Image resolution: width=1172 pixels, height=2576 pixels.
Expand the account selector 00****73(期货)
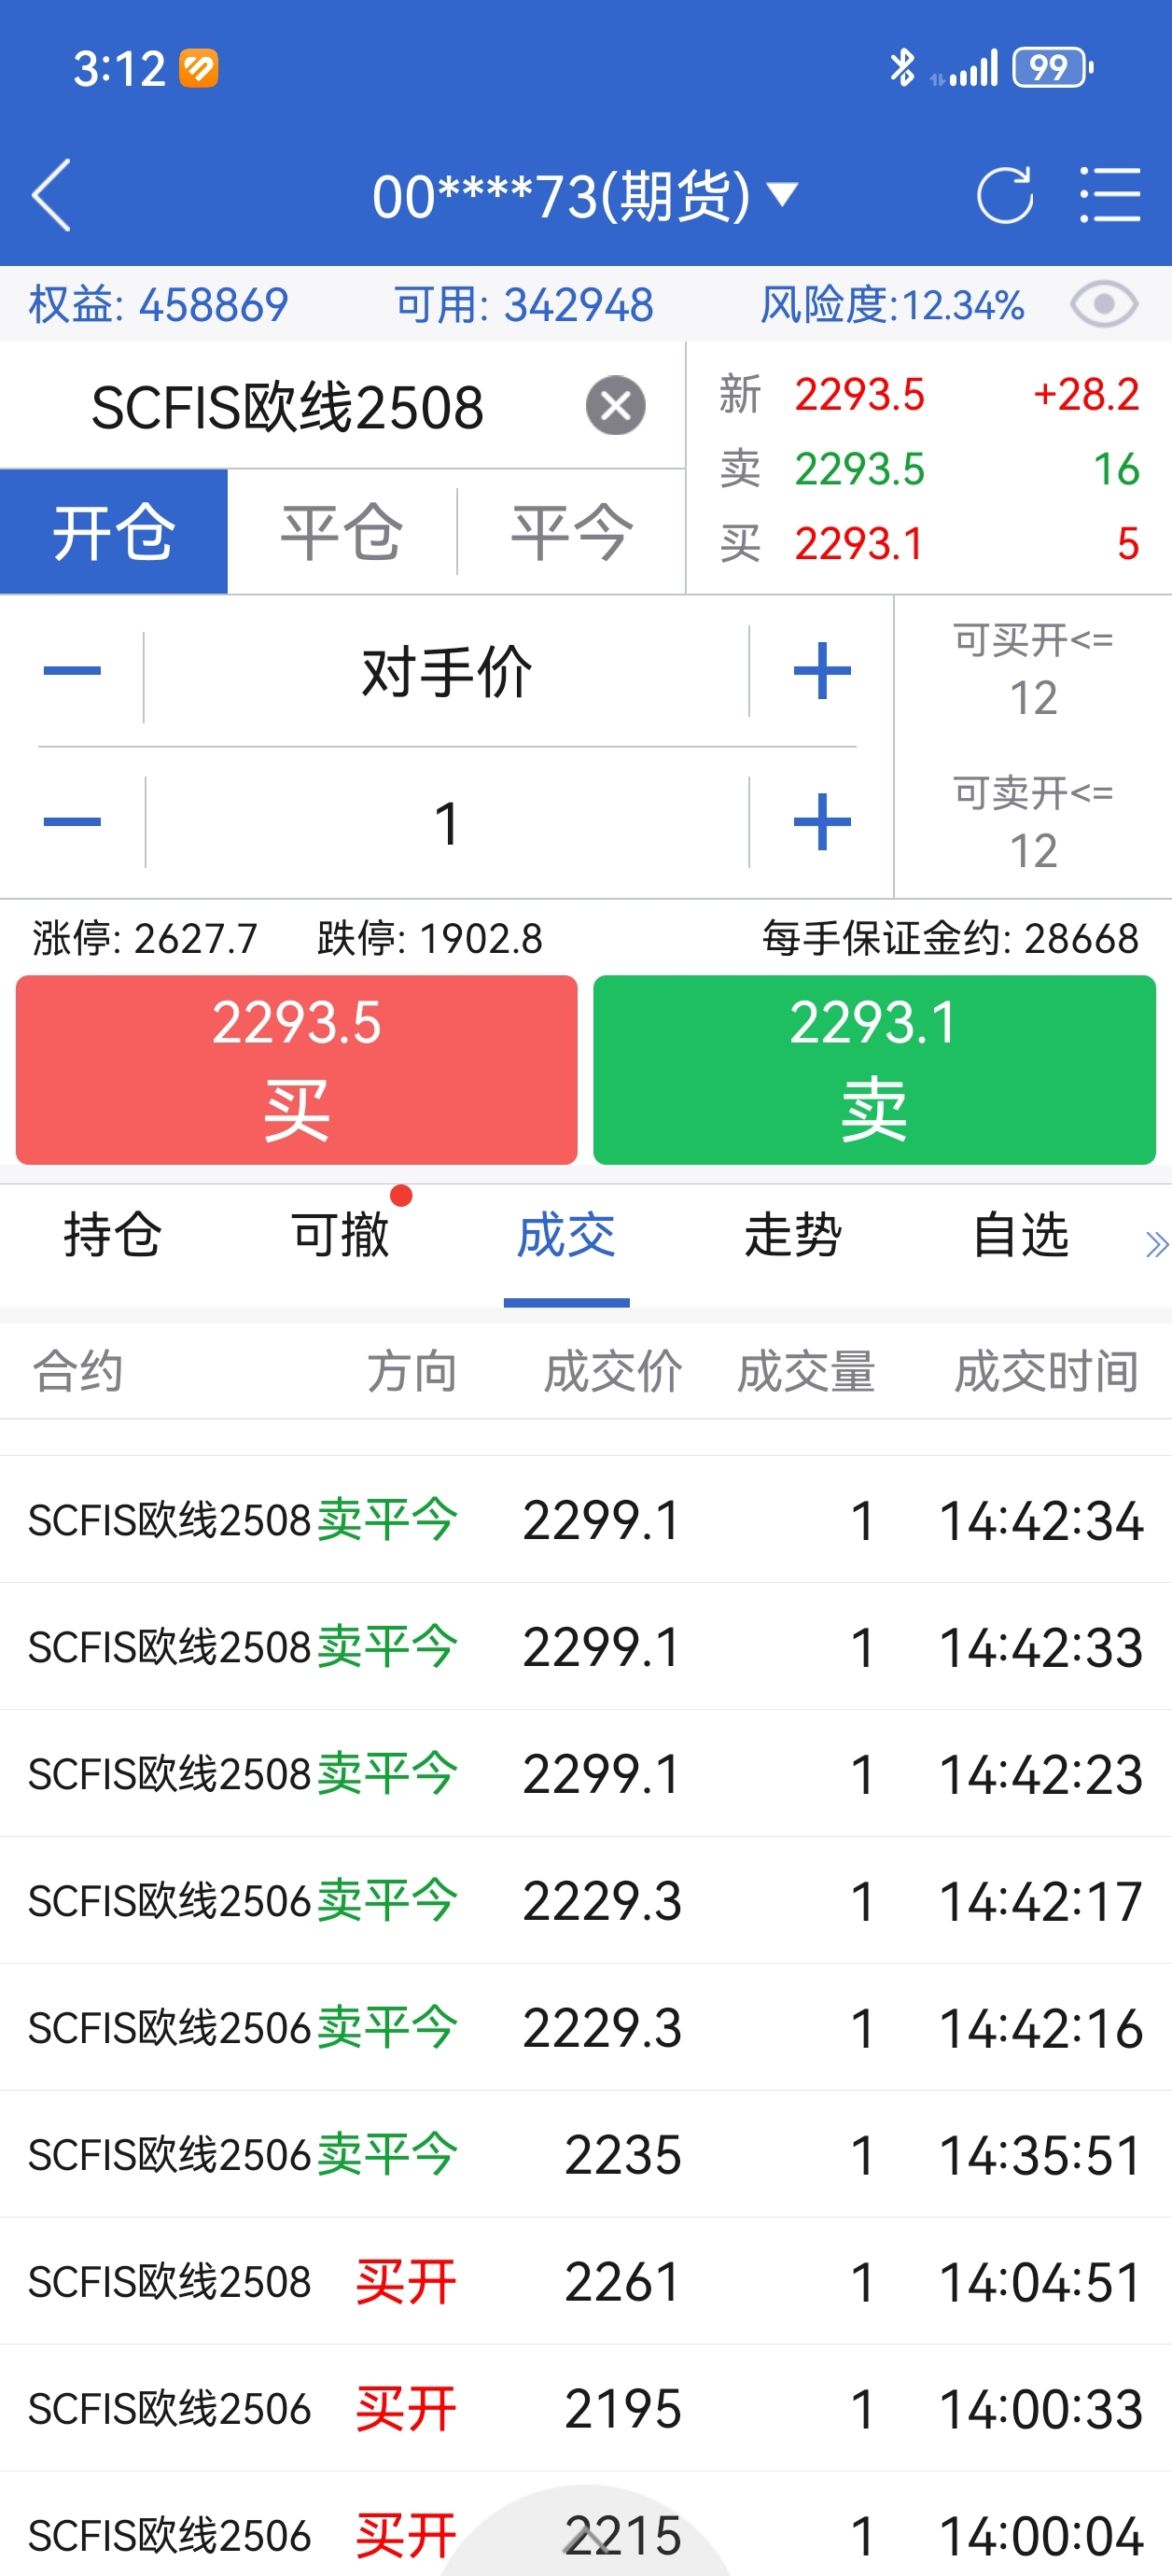pos(585,195)
